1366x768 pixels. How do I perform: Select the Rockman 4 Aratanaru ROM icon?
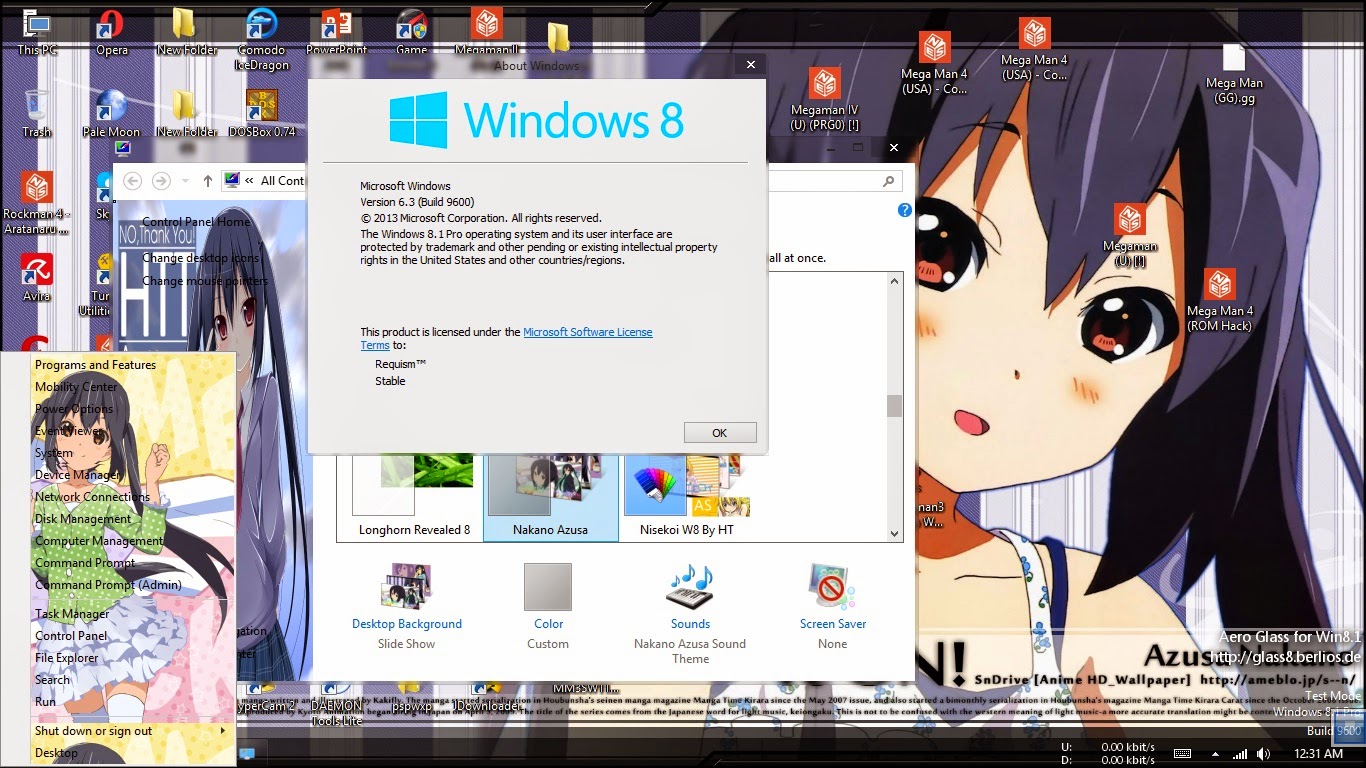pyautogui.click(x=36, y=203)
